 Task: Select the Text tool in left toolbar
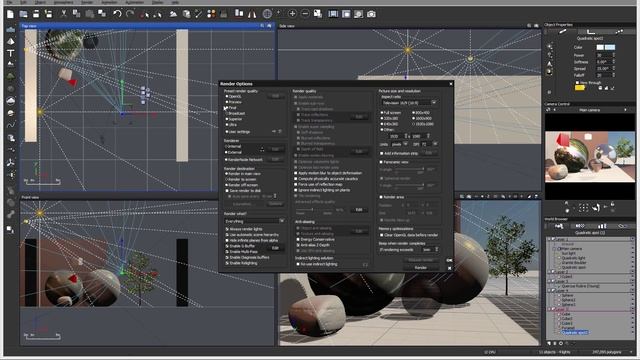click(x=11, y=53)
